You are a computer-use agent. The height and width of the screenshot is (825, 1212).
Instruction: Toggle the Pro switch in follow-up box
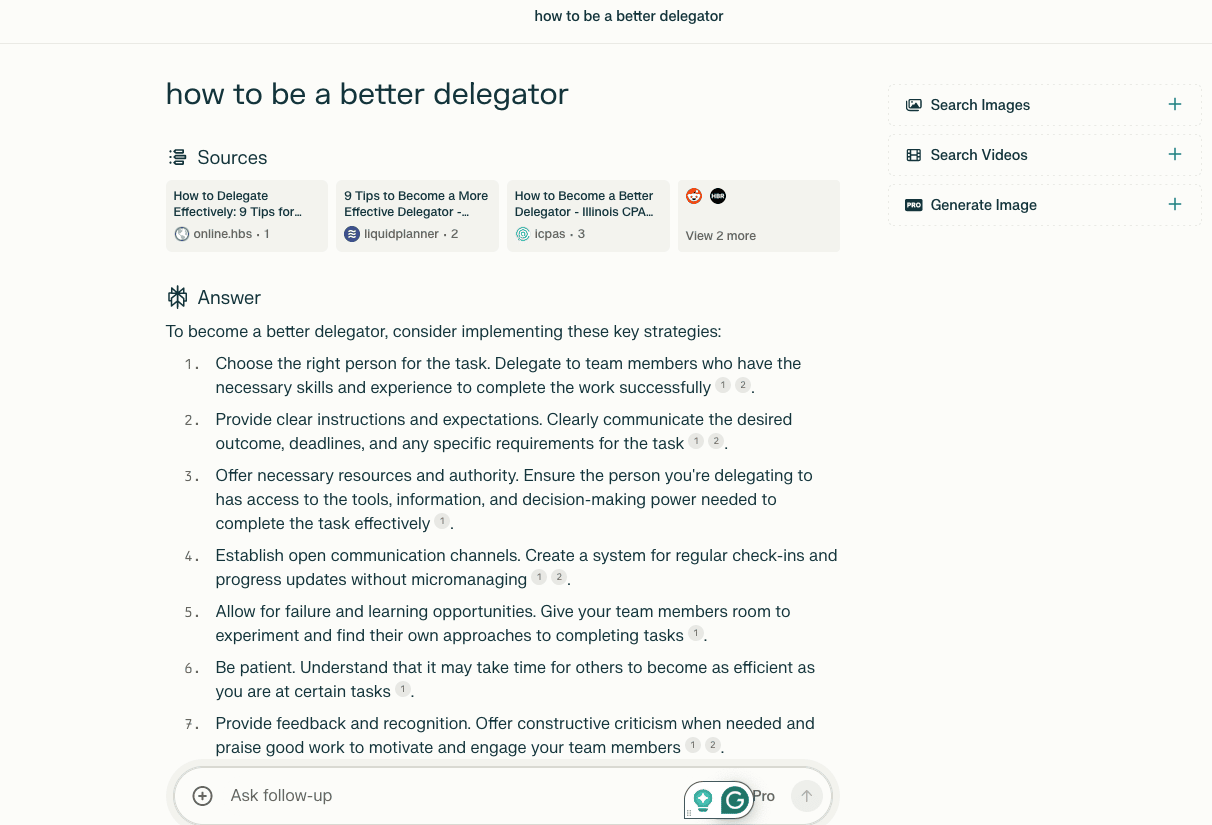point(763,796)
